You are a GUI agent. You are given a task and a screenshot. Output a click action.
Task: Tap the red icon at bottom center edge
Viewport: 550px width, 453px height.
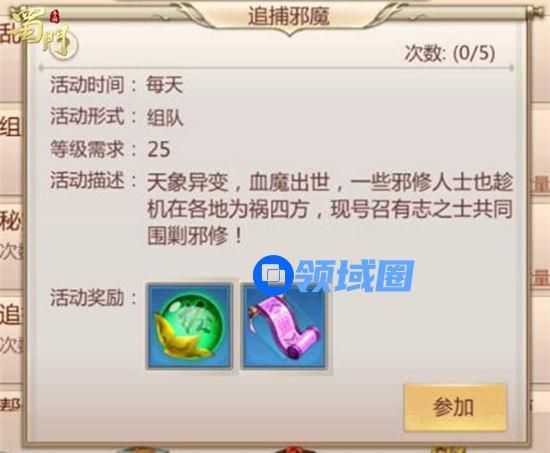(293, 449)
